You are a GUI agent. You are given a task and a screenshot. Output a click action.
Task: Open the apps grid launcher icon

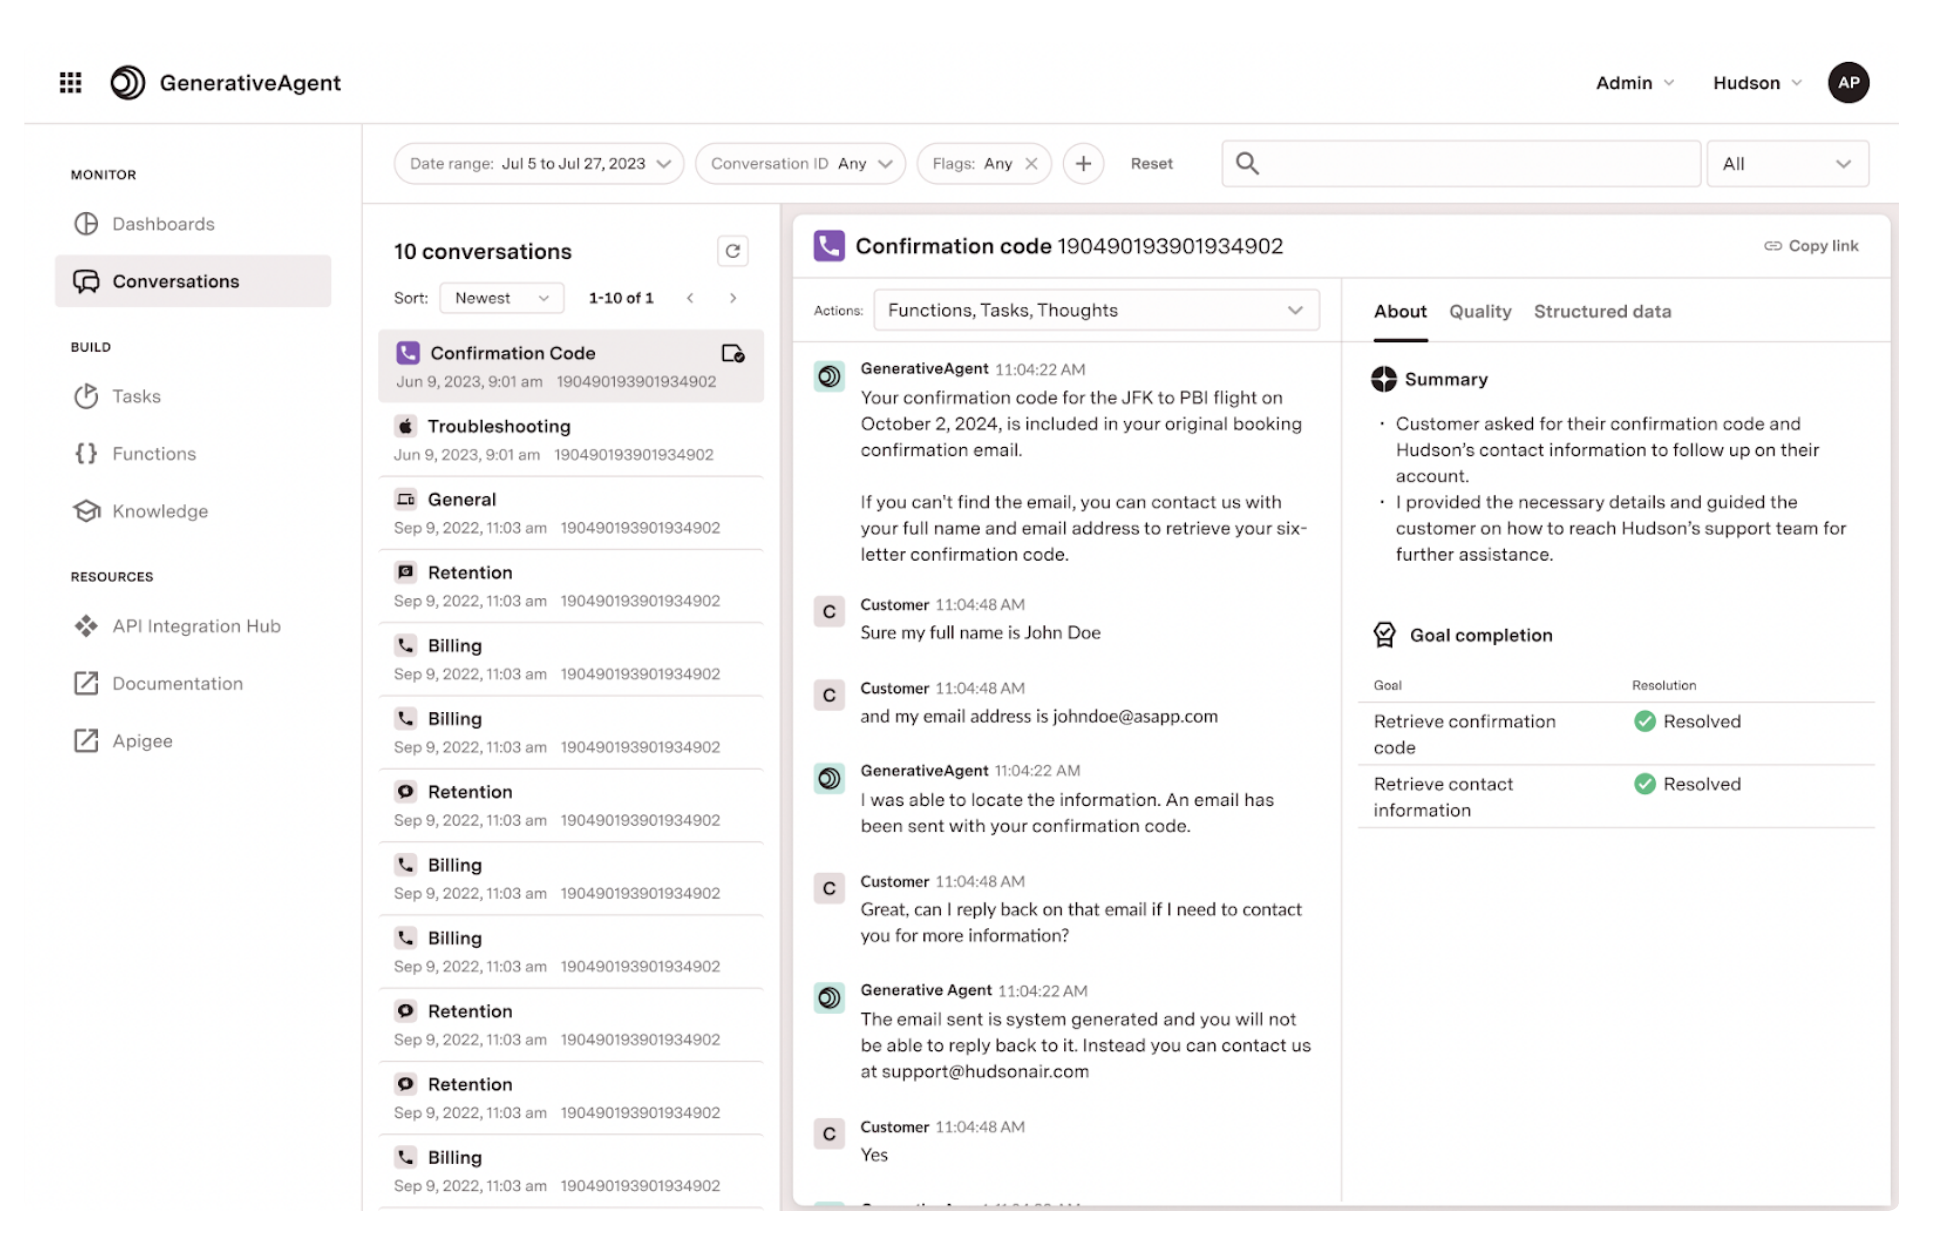70,82
